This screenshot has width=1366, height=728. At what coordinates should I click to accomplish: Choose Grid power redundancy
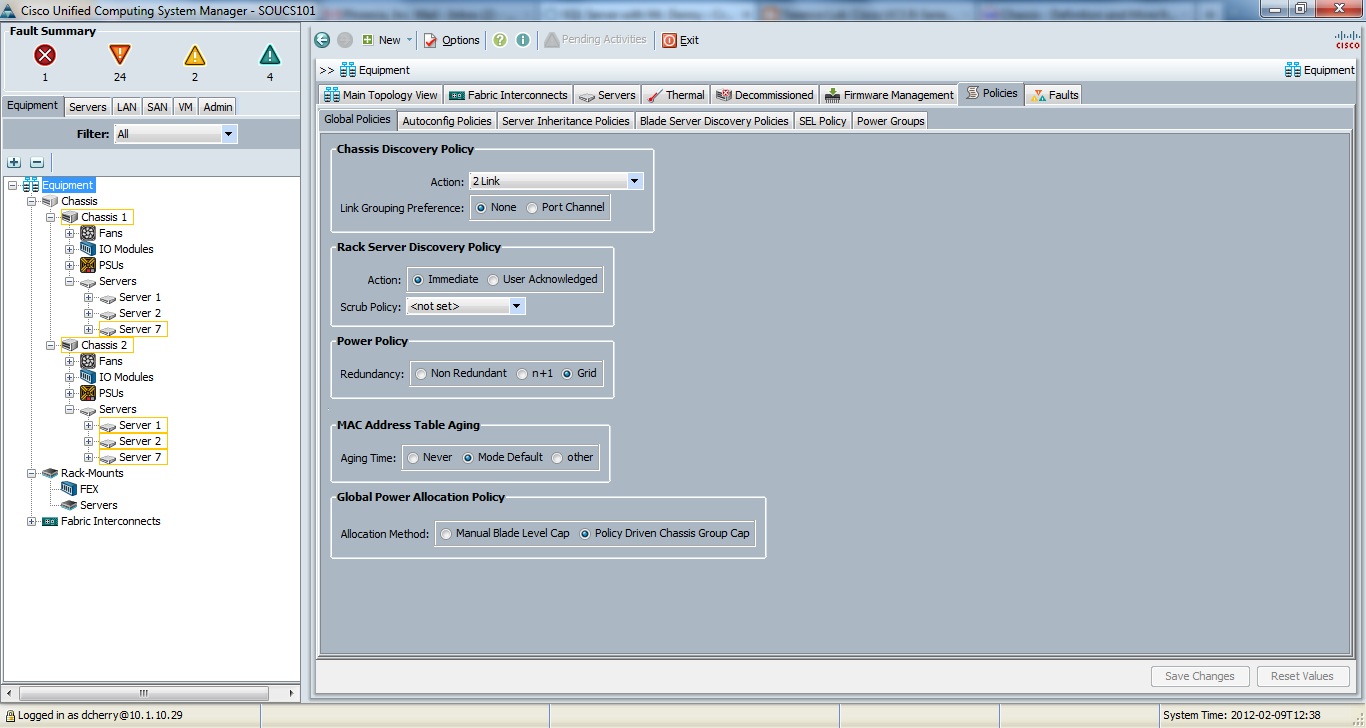[567, 374]
